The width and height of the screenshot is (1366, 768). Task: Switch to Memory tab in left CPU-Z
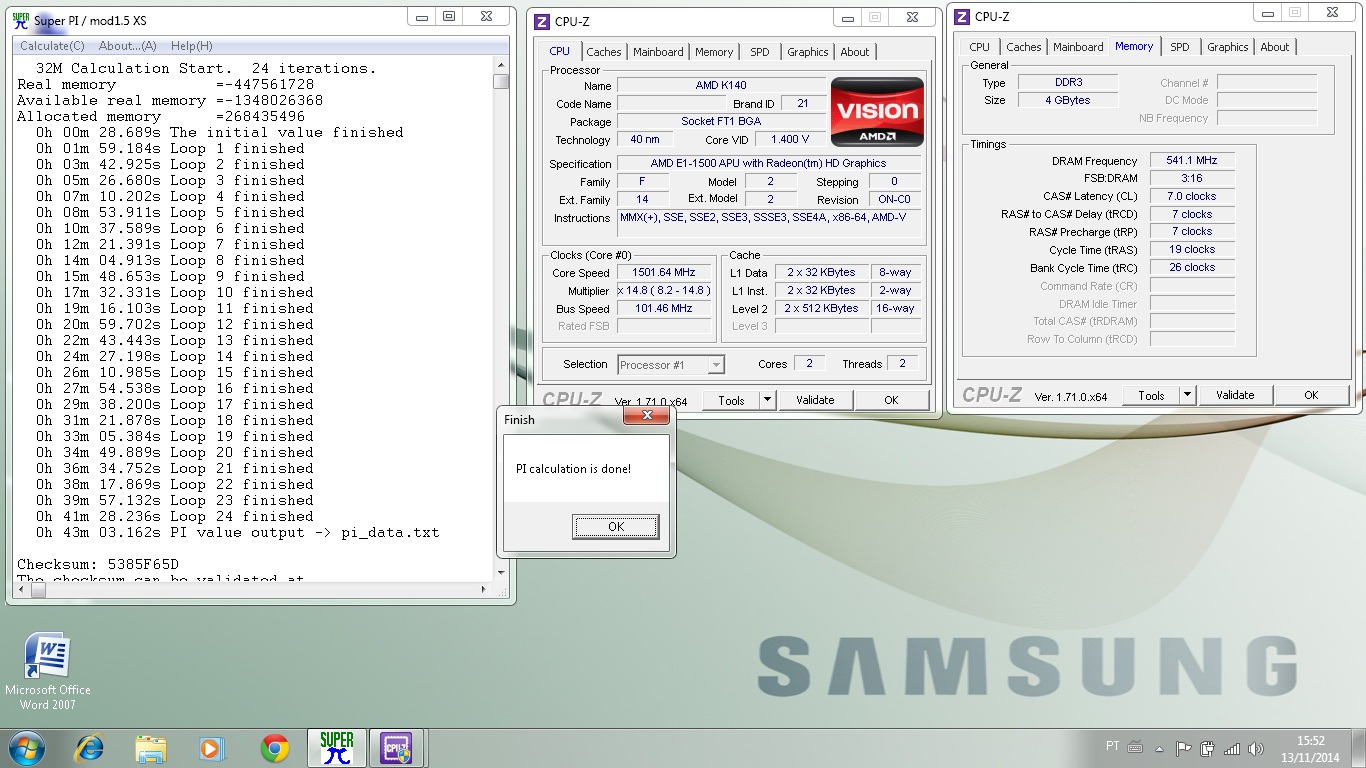pos(714,52)
